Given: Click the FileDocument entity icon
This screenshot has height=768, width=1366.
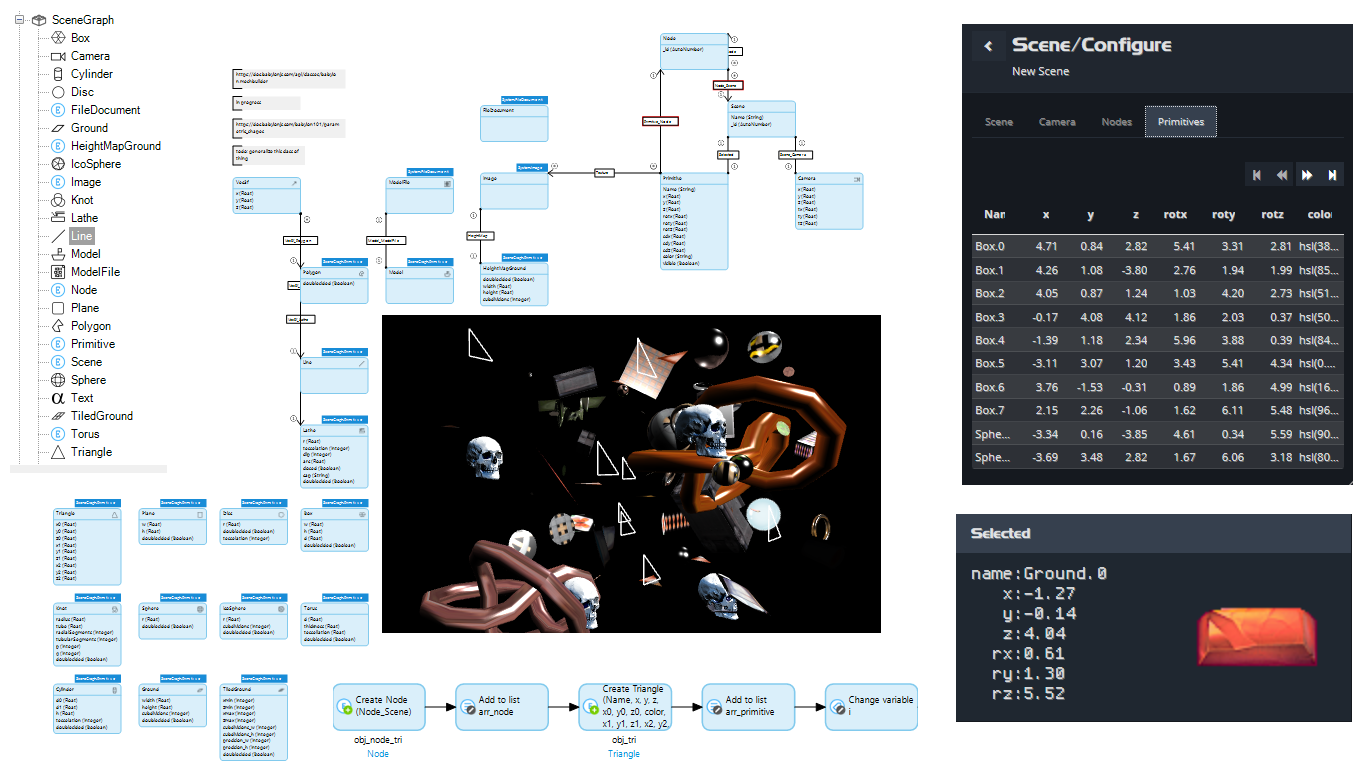Looking at the screenshot, I should [x=58, y=110].
